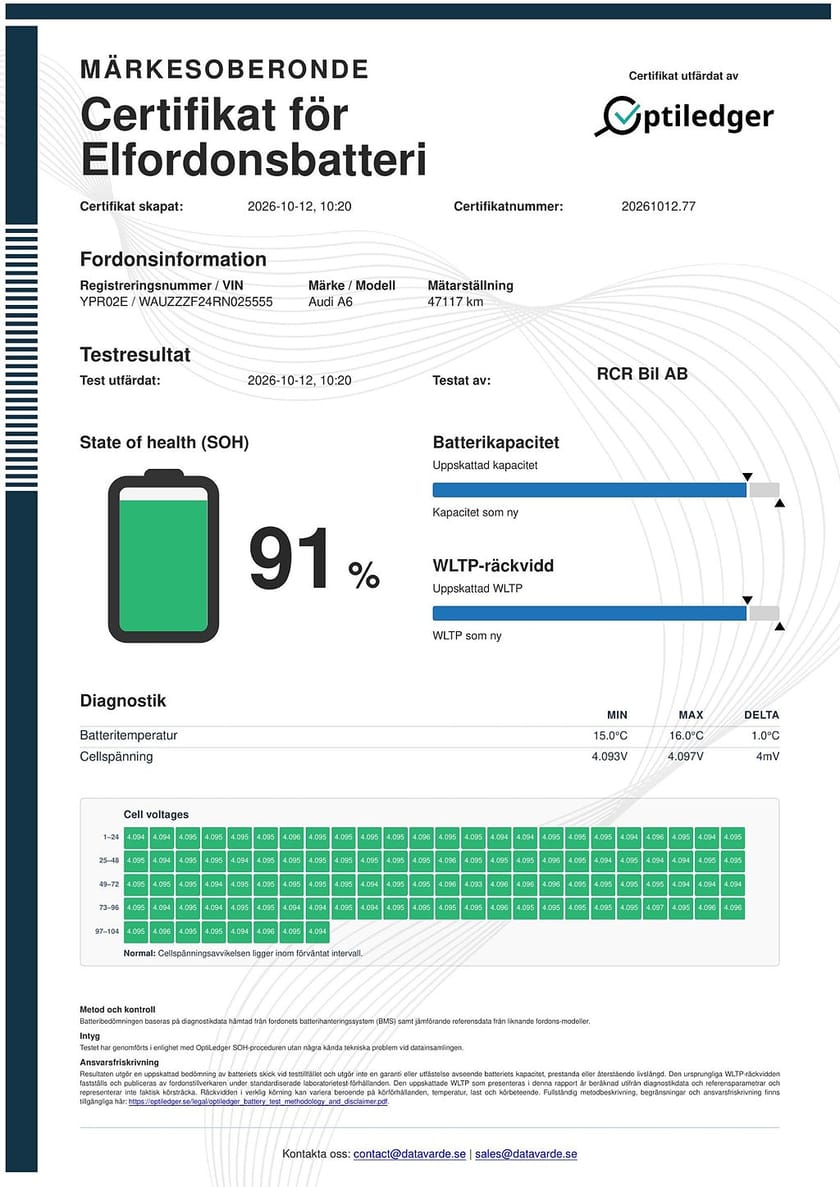Click the 1–24 cell row label
This screenshot has width=840, height=1187.
click(110, 837)
